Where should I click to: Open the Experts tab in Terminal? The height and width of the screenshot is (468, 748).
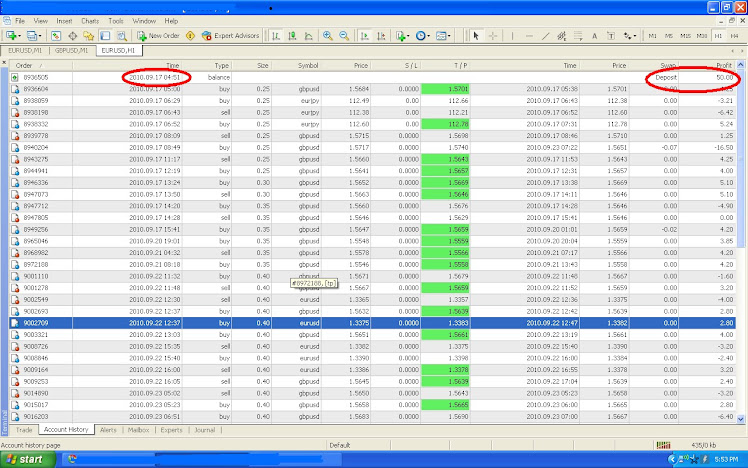(171, 430)
